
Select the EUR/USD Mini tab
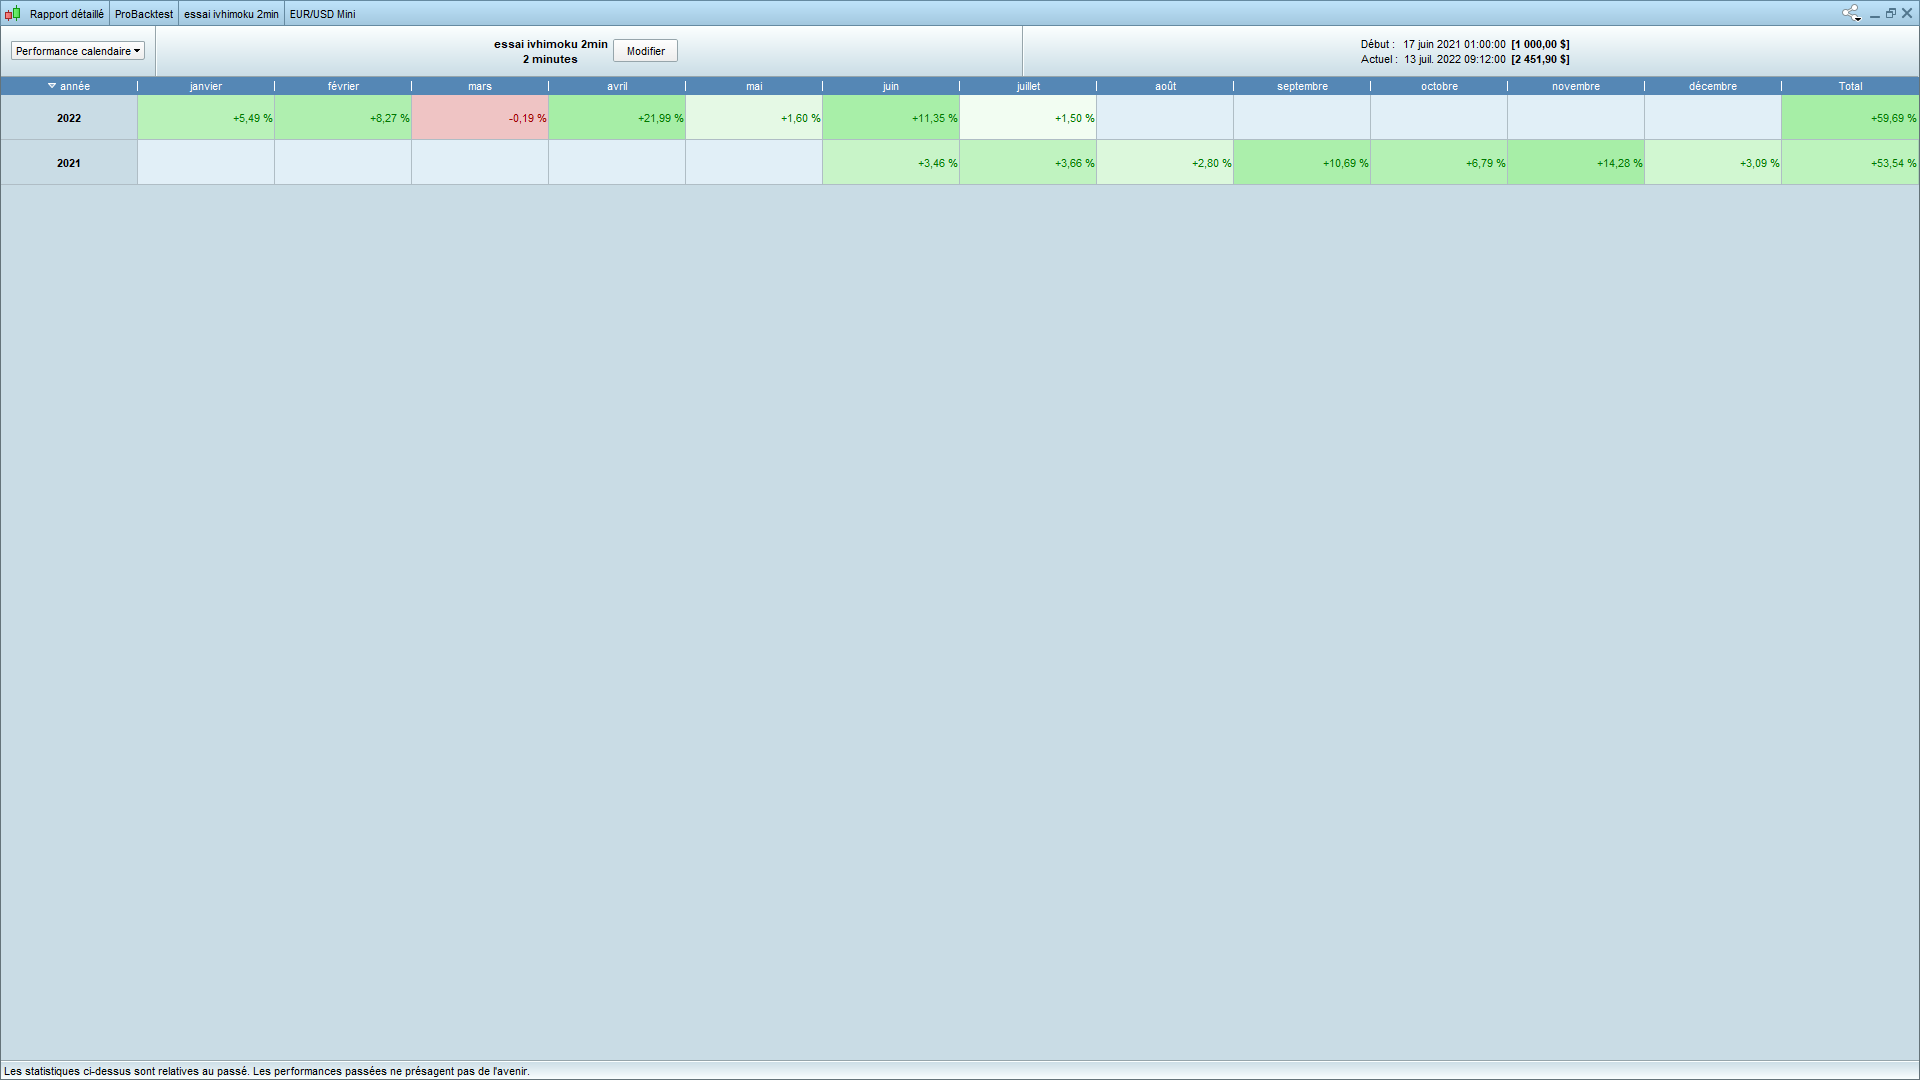322,14
